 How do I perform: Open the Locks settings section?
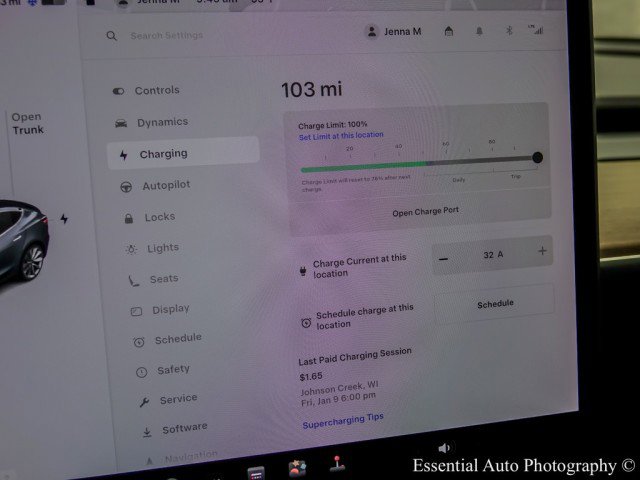tap(159, 217)
